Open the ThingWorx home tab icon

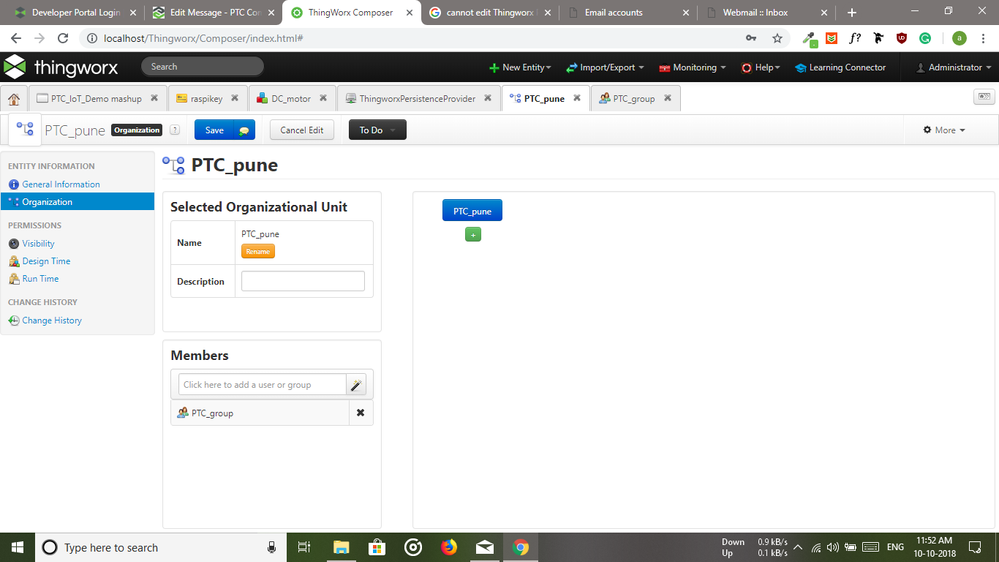[x=14, y=99]
